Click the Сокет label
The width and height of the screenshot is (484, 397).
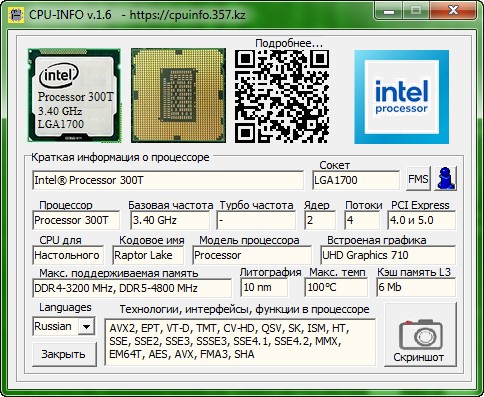(334, 165)
